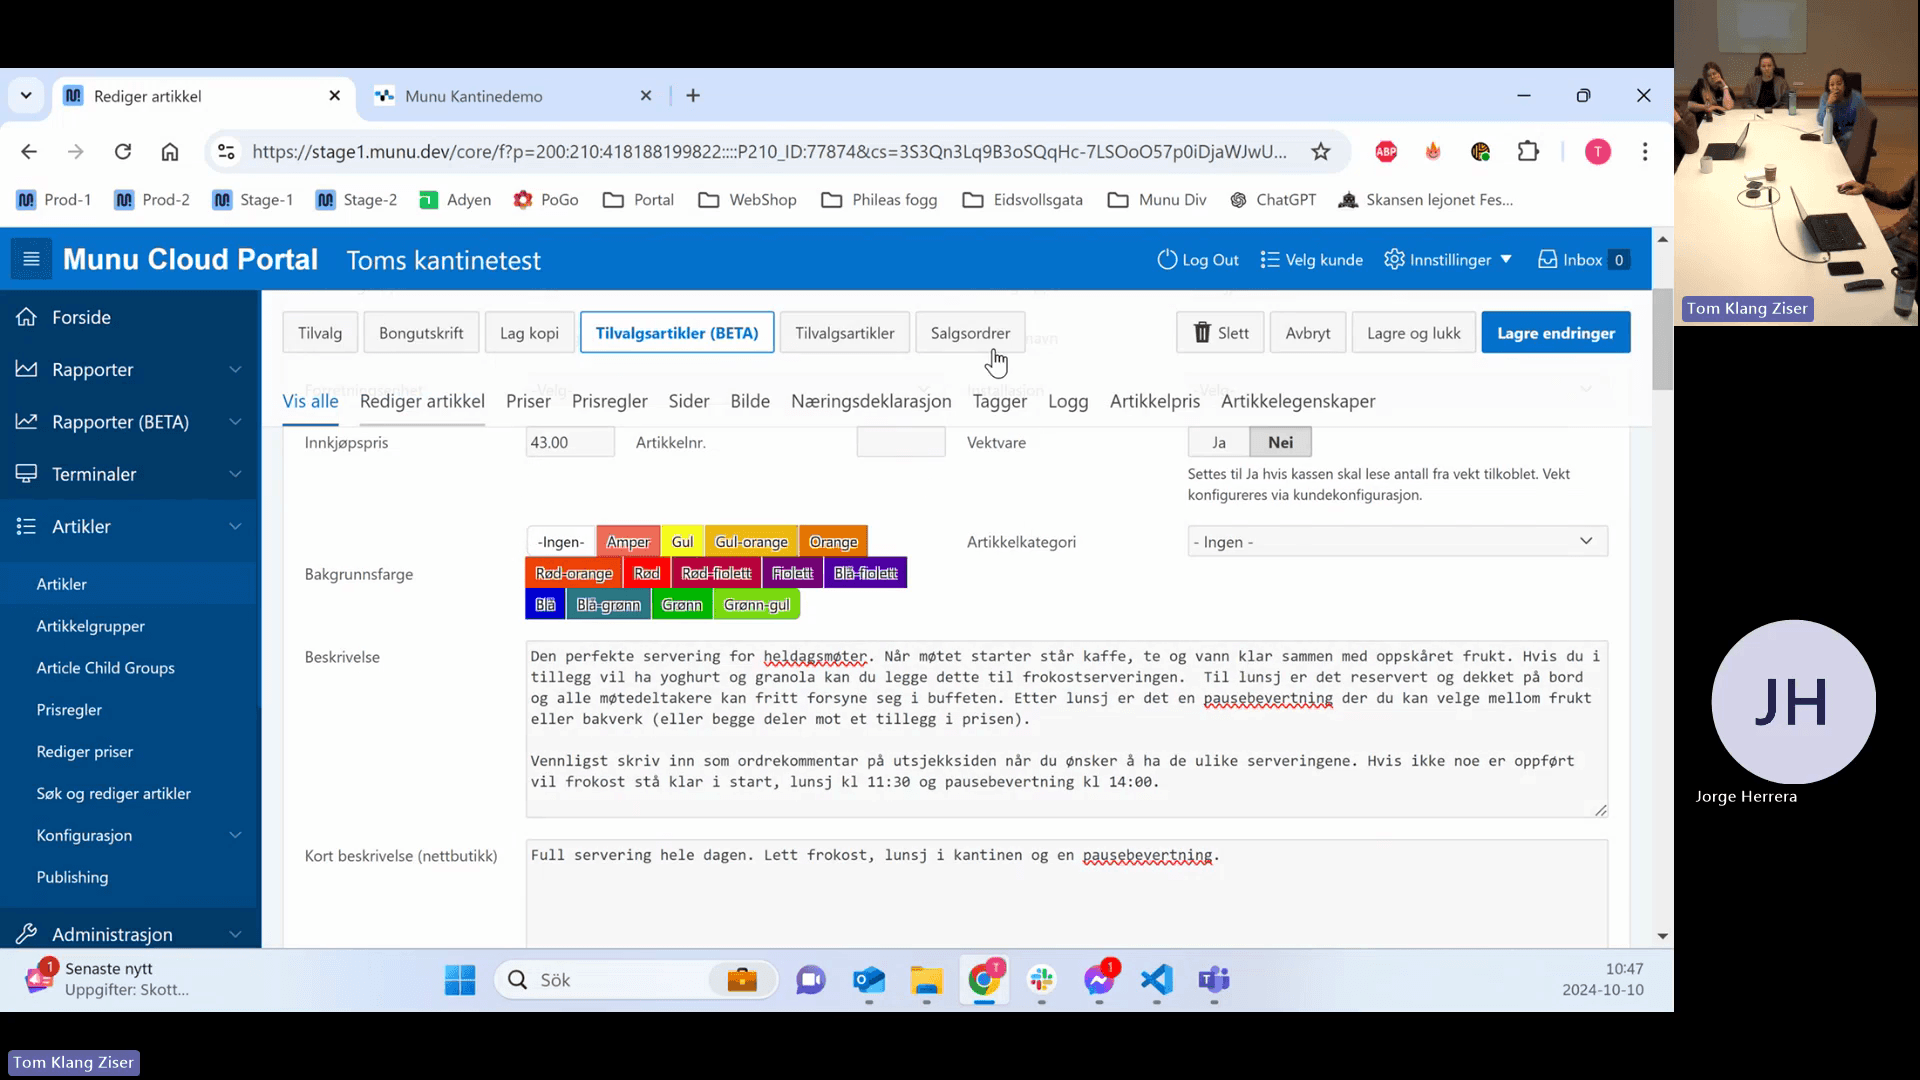Click the Artikkelnr. input field
Image resolution: width=1920 pixels, height=1080 pixels.
[901, 442]
